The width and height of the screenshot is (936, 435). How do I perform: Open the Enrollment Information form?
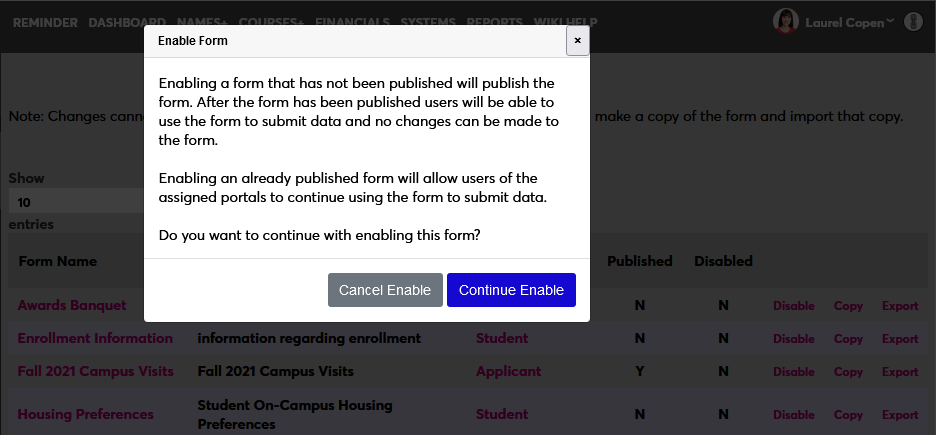[95, 338]
